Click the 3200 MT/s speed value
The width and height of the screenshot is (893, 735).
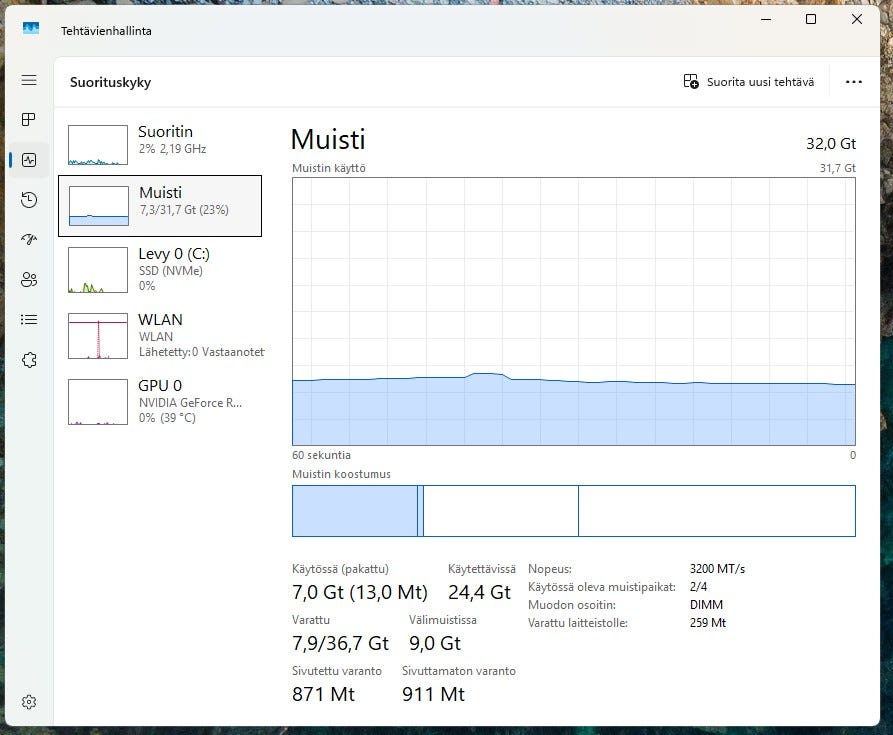tap(718, 569)
